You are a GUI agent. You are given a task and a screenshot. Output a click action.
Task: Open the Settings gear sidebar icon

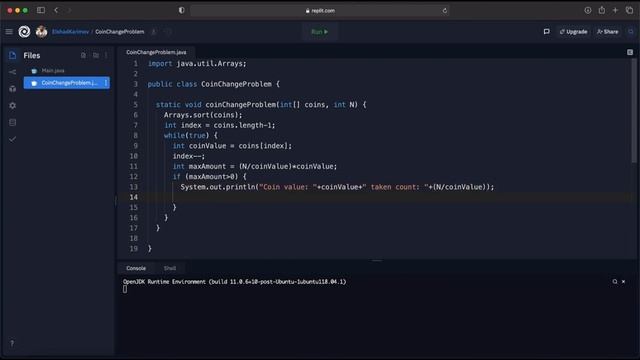coord(13,105)
